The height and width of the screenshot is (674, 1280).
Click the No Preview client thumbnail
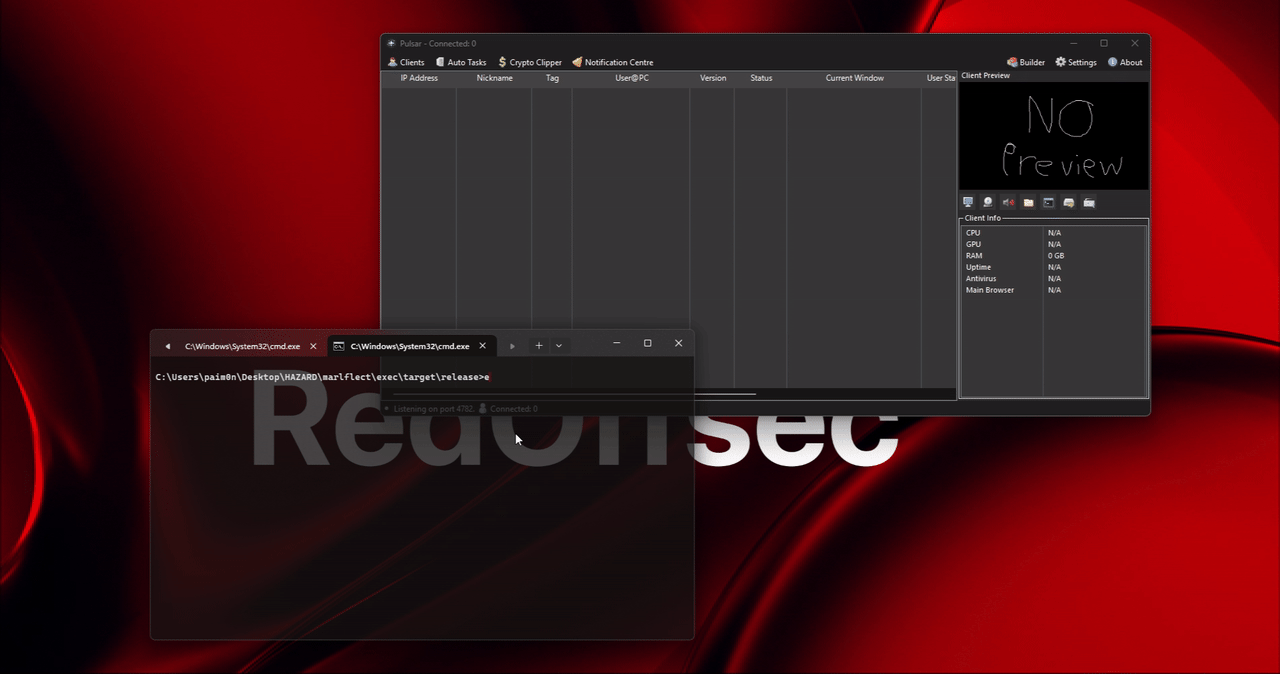(x=1054, y=136)
